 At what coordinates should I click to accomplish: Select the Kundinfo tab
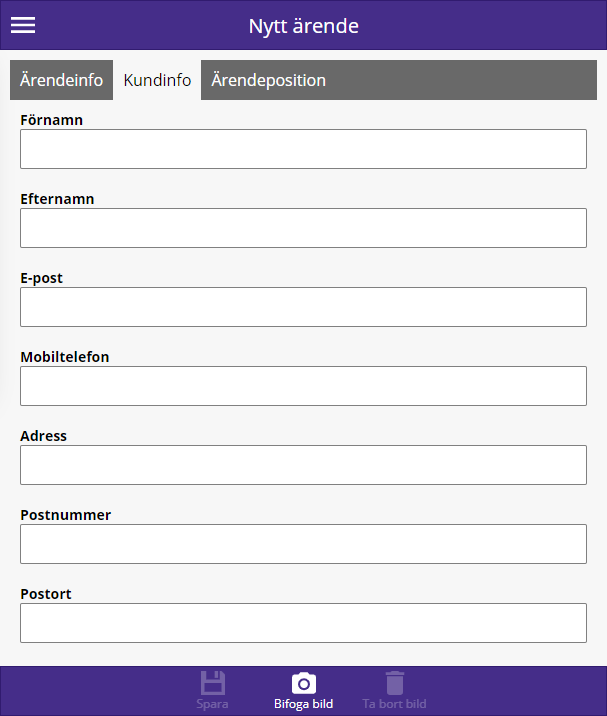pos(157,80)
